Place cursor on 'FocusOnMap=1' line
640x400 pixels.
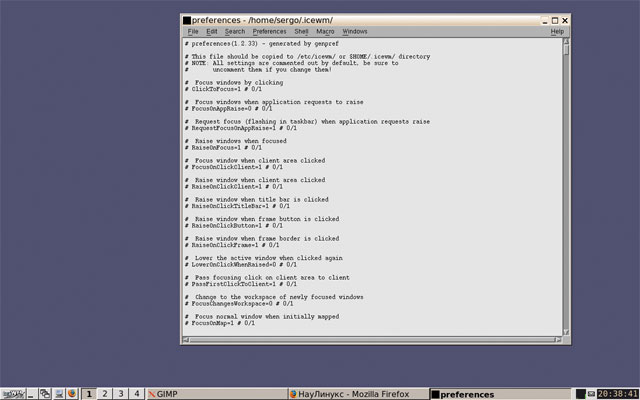(220, 323)
